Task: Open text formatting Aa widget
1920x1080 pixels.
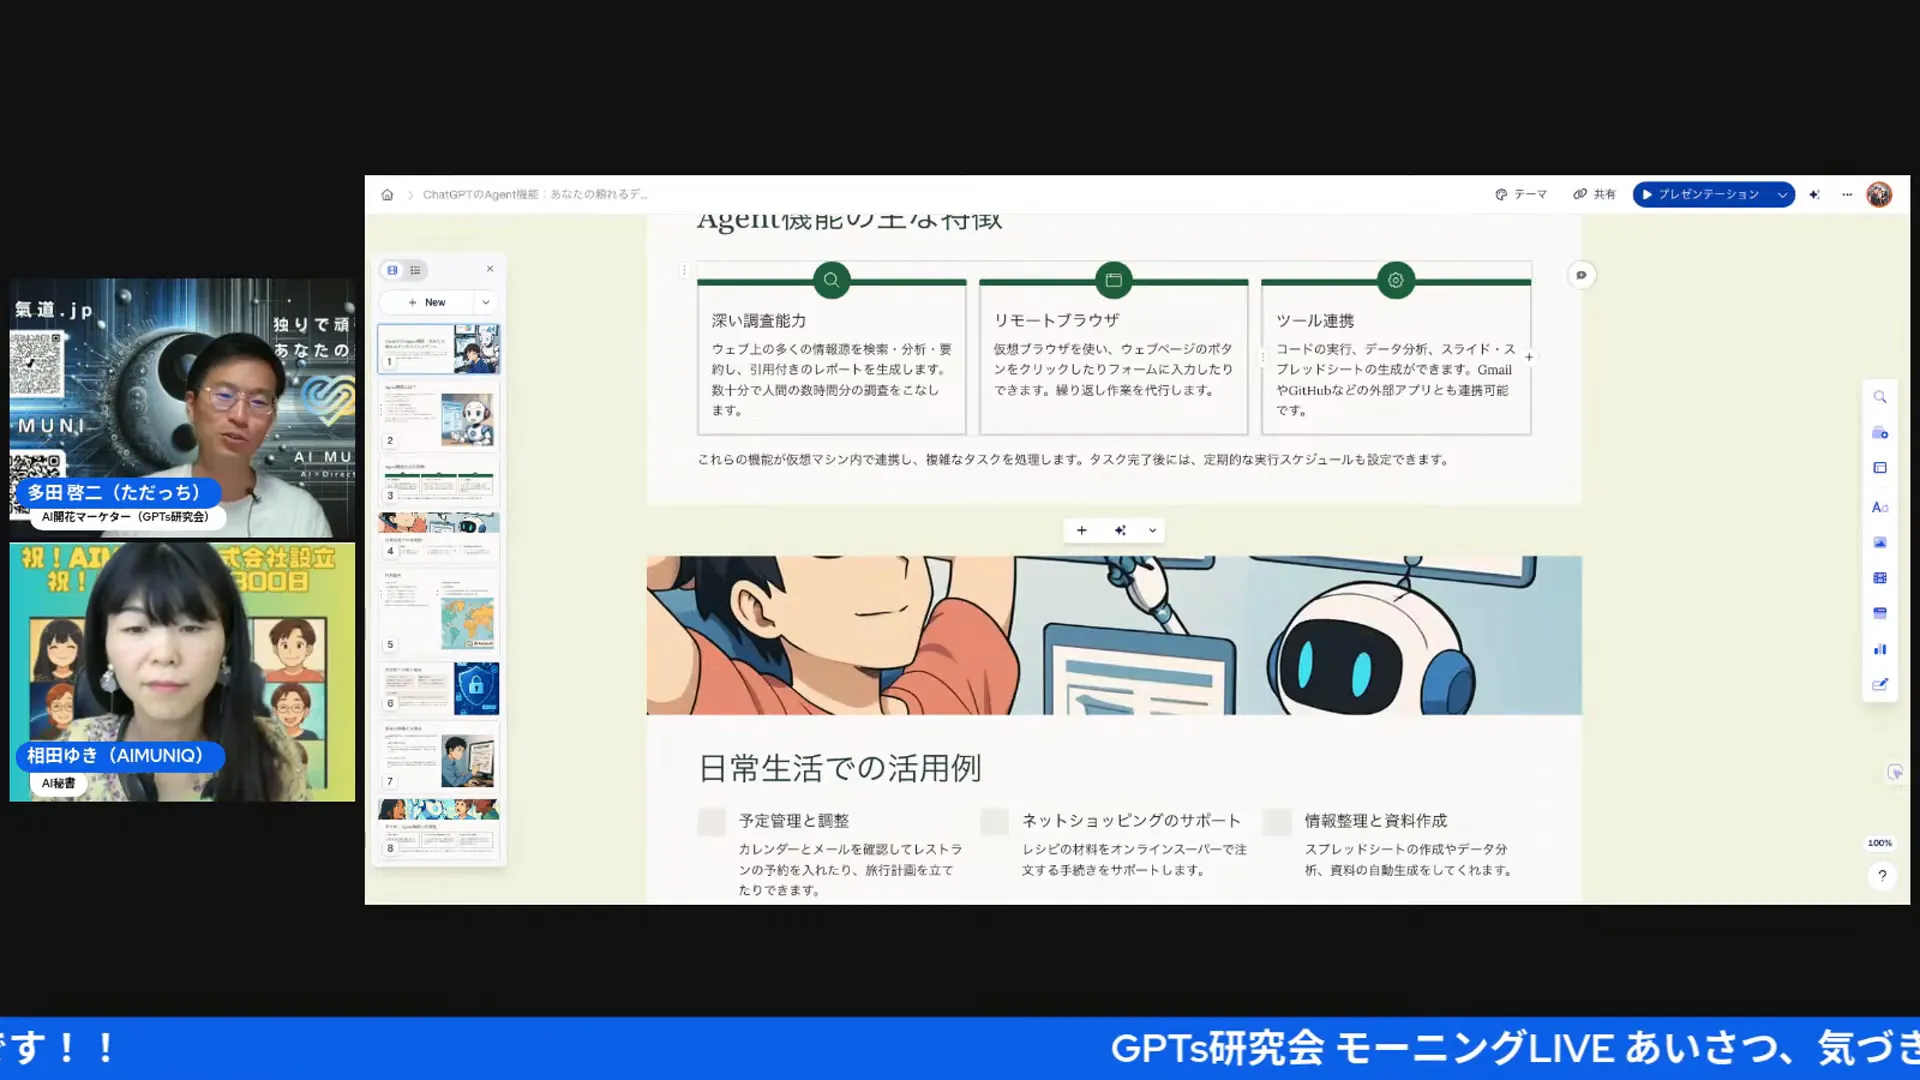Action: pos(1880,507)
